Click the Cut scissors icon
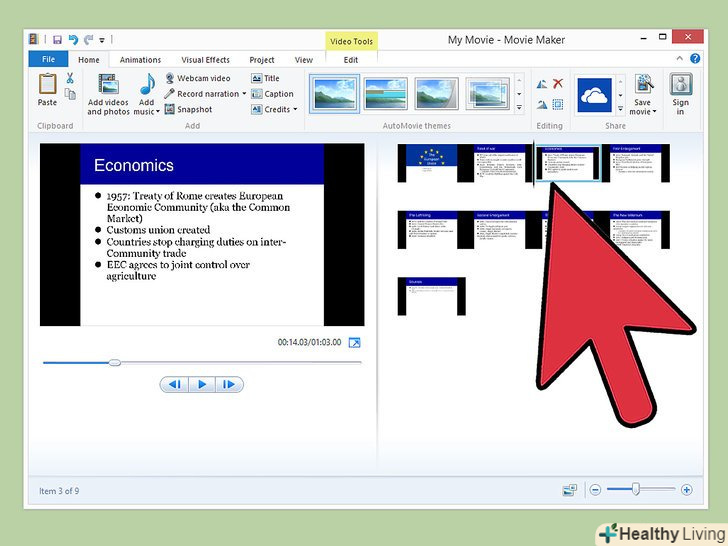Viewport: 728px width, 546px height. pos(70,78)
